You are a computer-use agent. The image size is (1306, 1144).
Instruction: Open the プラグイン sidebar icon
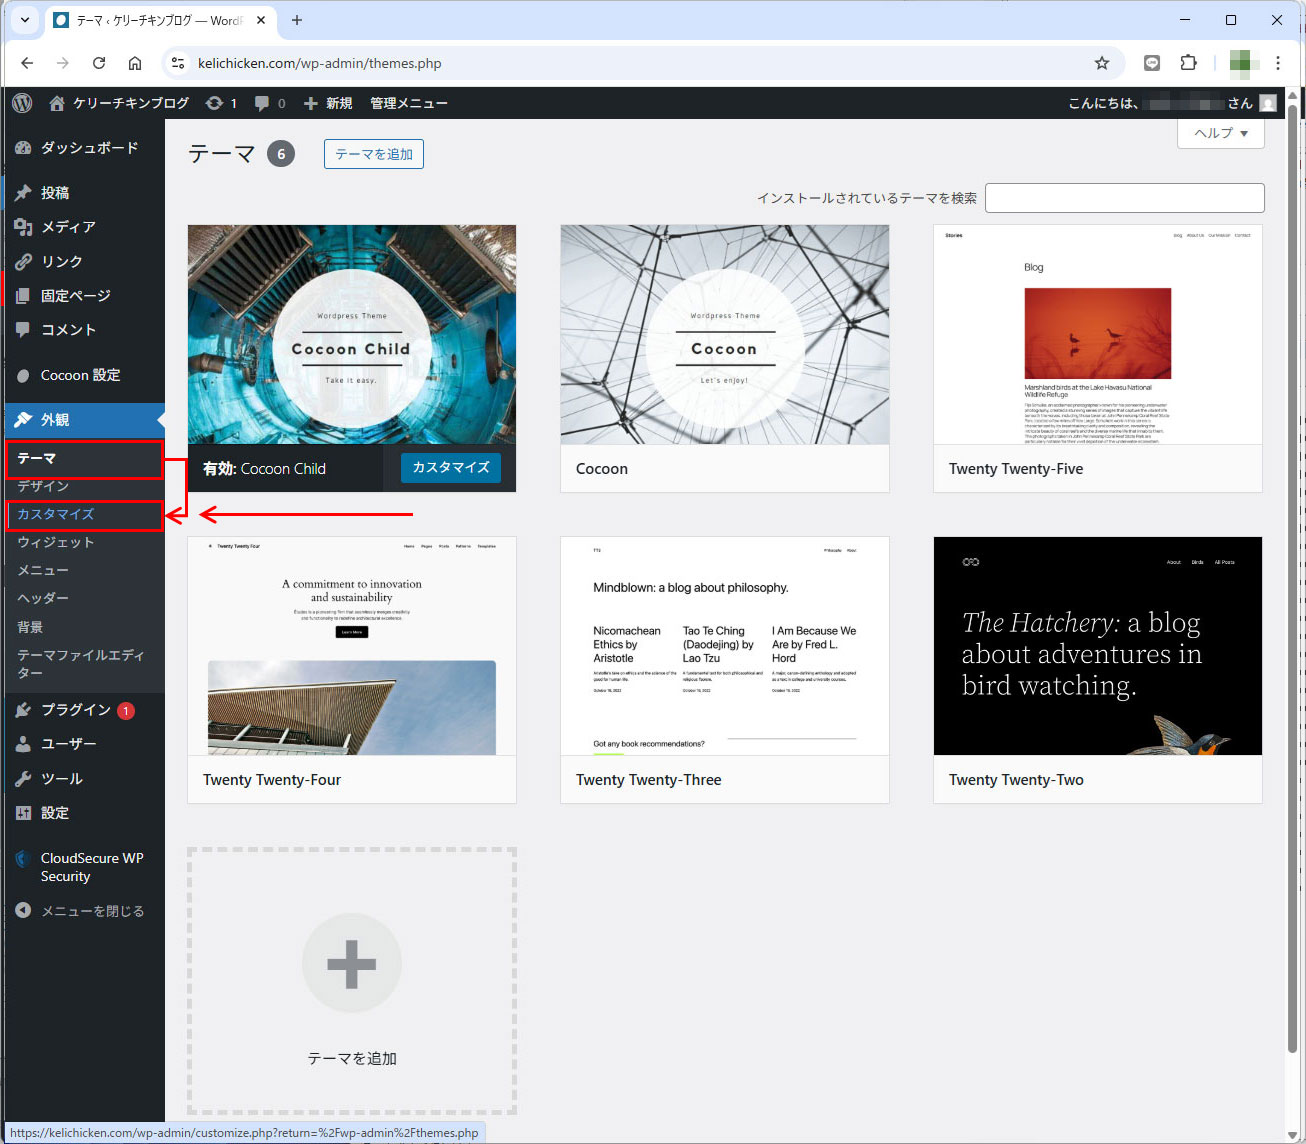(x=23, y=710)
